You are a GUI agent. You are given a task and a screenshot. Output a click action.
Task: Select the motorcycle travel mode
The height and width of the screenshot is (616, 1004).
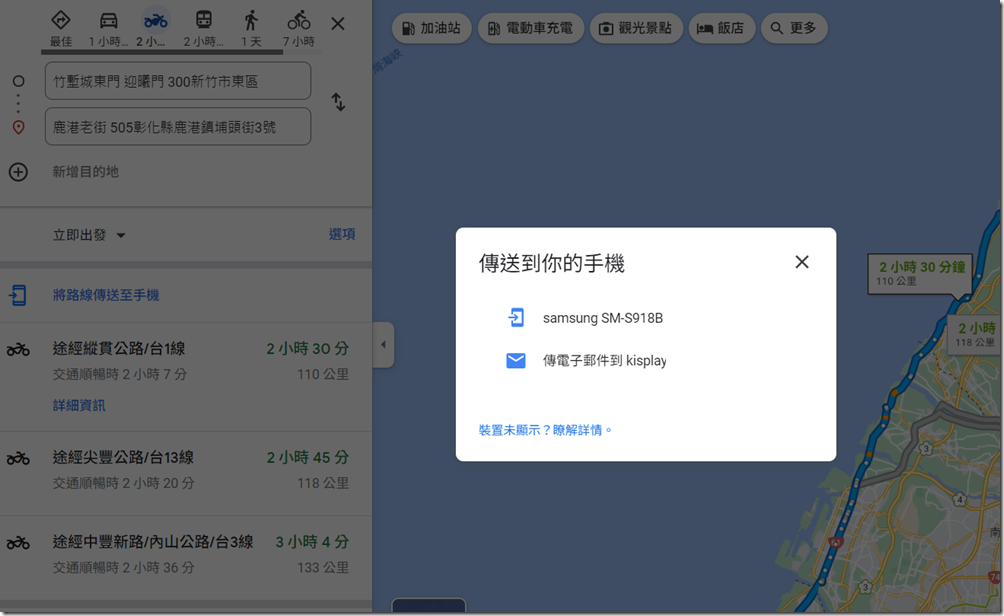point(156,21)
